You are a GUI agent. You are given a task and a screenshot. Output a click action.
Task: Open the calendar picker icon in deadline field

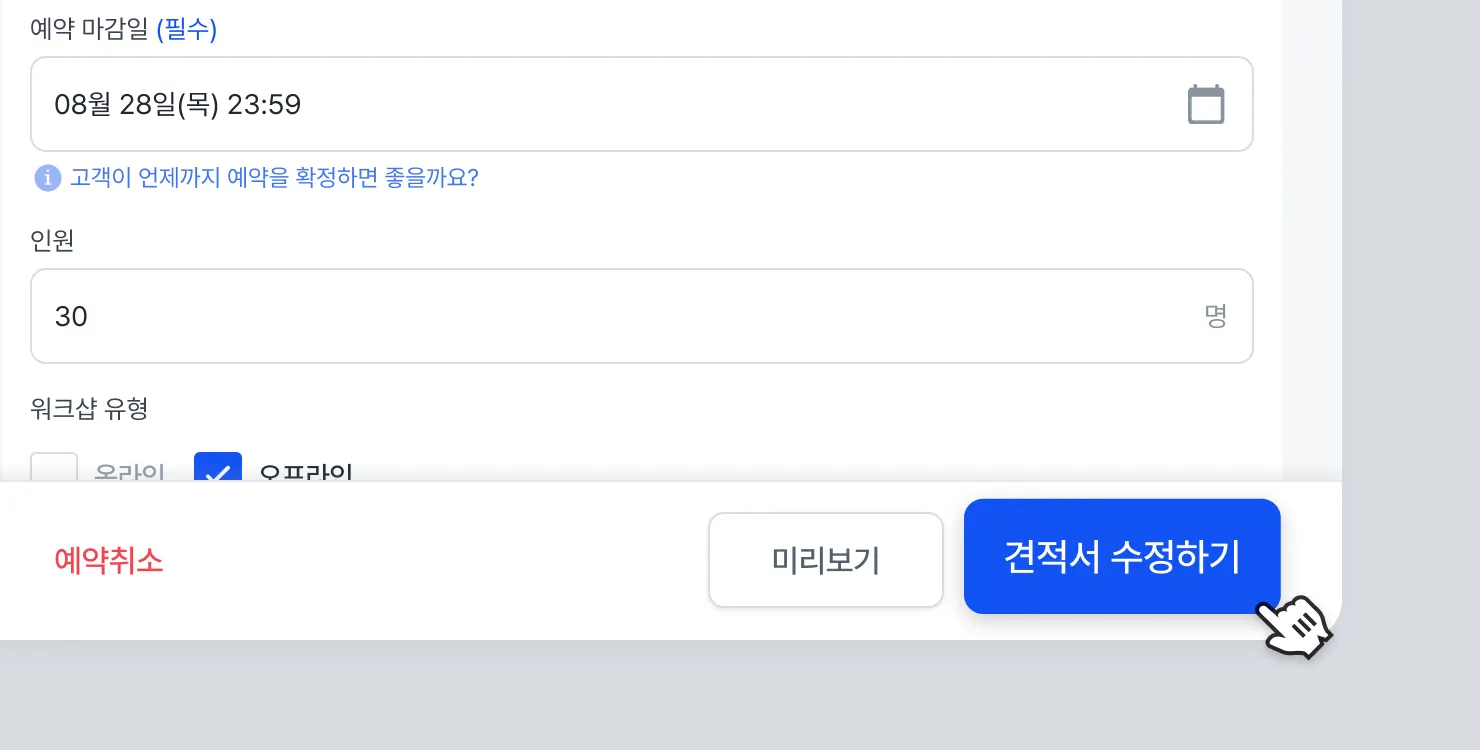(1205, 105)
